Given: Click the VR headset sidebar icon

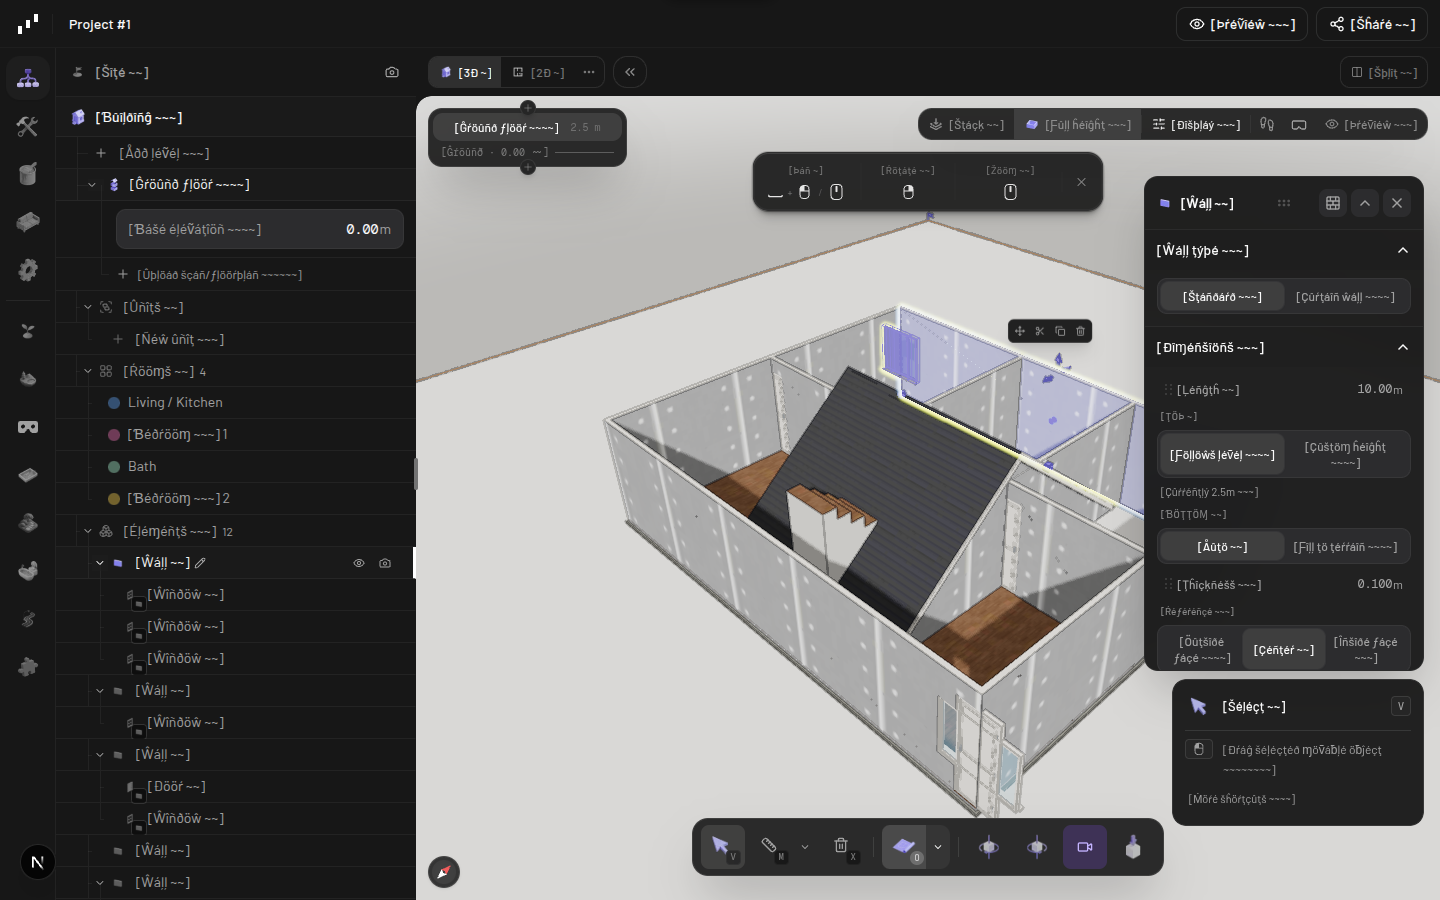Looking at the screenshot, I should [x=28, y=427].
